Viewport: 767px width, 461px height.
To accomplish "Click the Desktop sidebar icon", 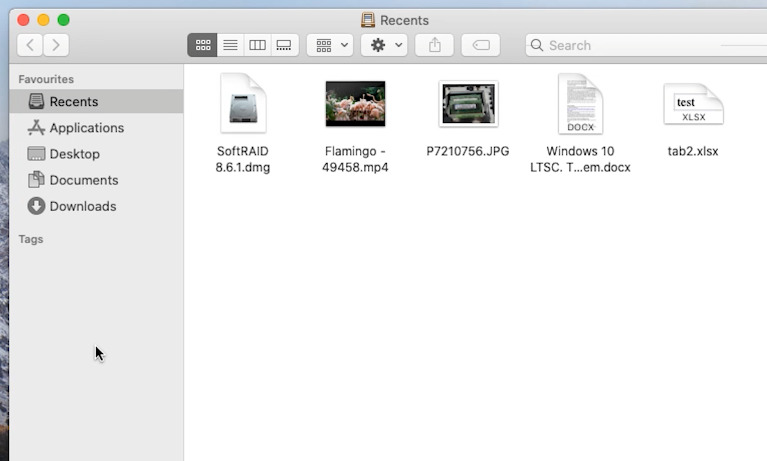I will point(36,154).
